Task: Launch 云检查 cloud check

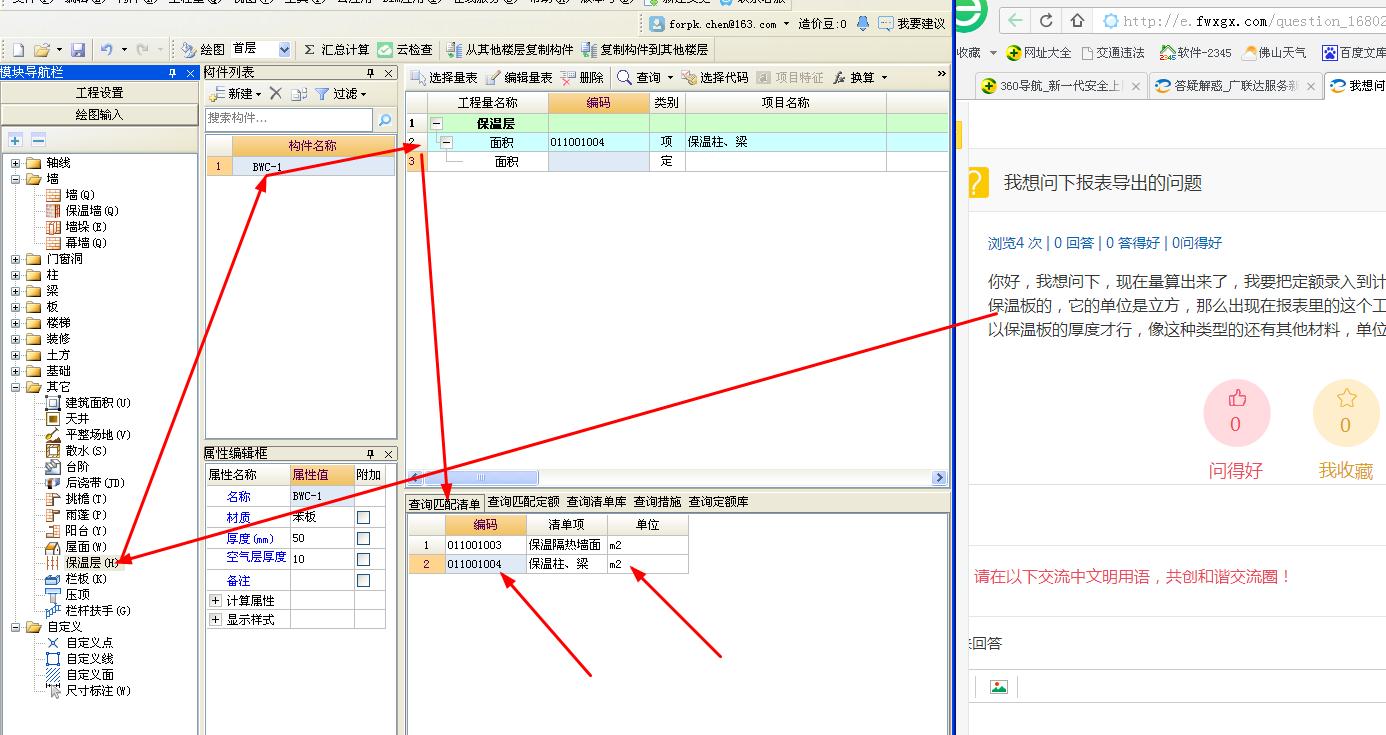Action: coord(406,49)
